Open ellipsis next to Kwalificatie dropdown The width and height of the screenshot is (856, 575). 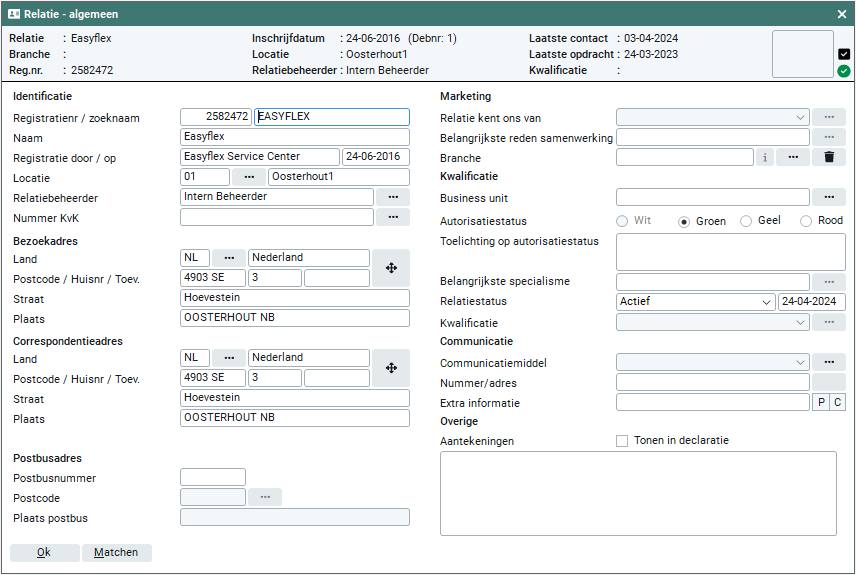[x=829, y=322]
